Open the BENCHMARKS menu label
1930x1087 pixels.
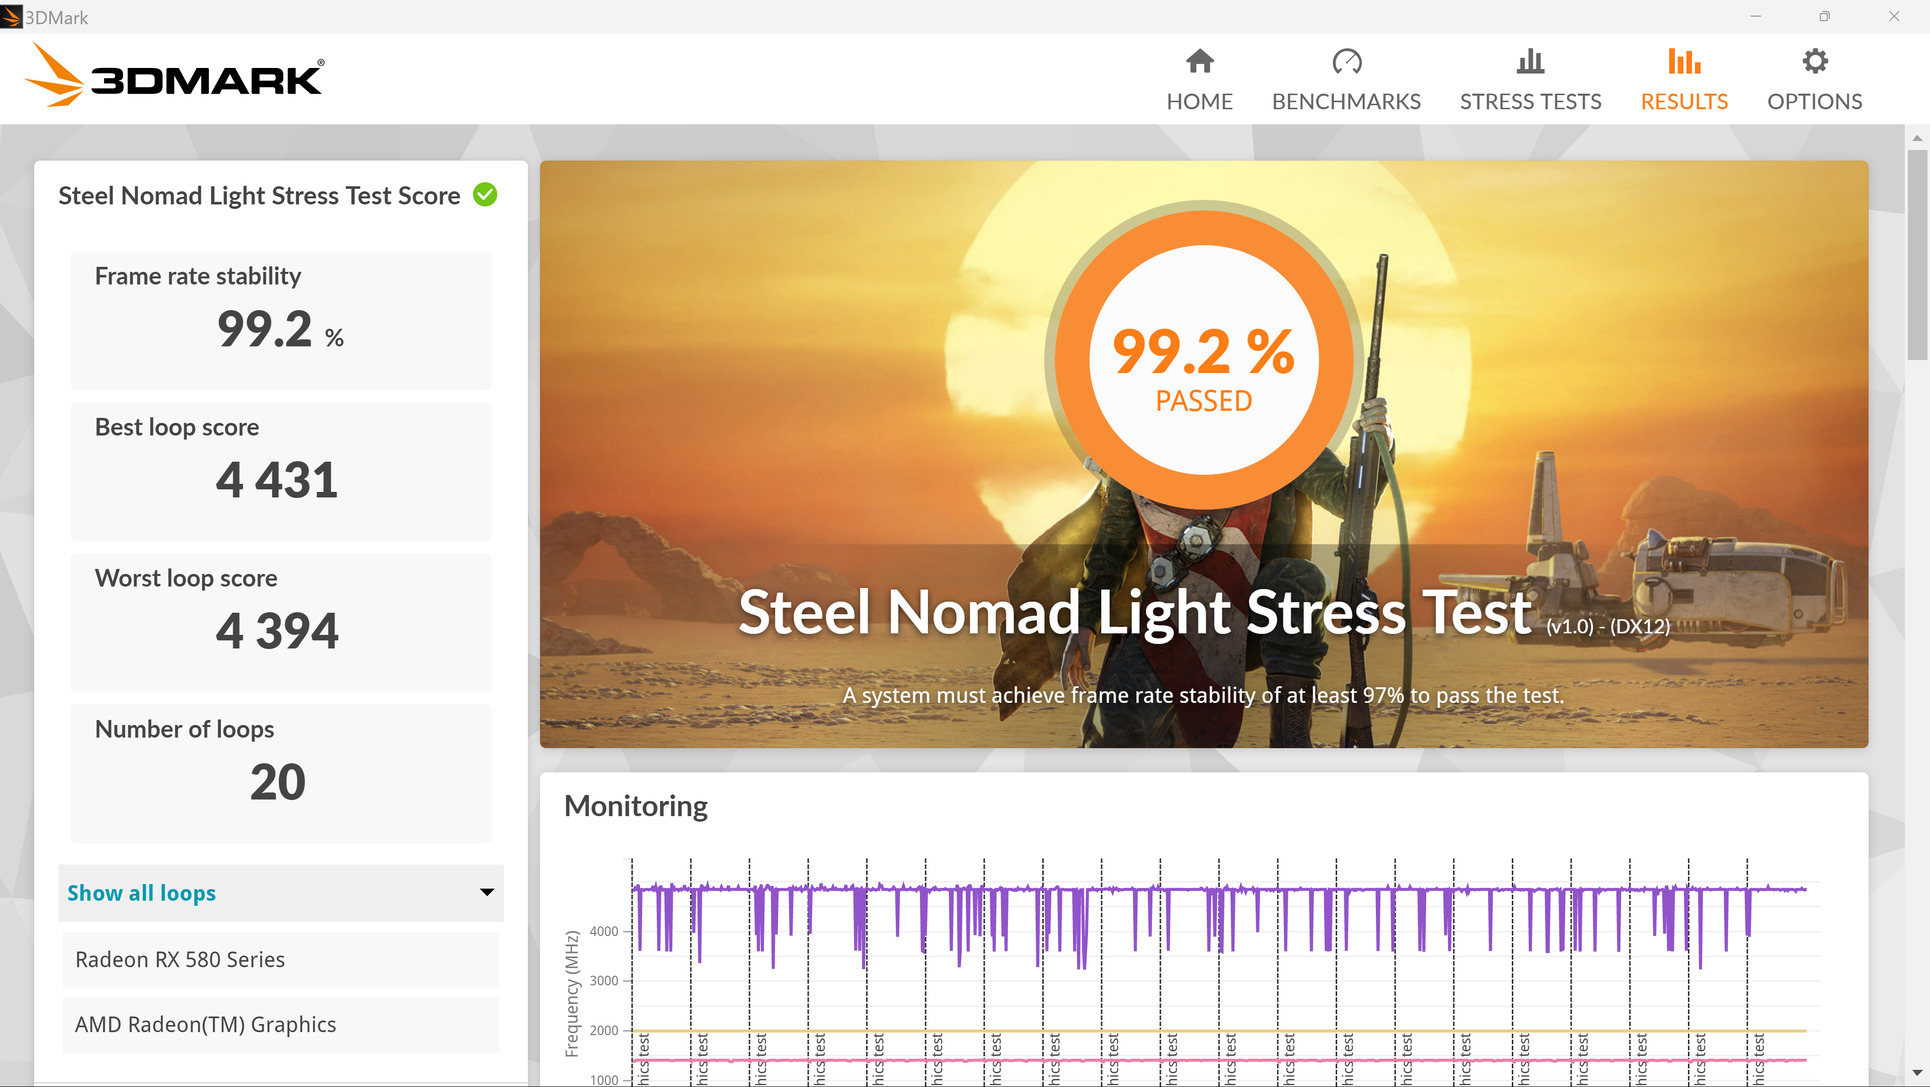pyautogui.click(x=1346, y=102)
